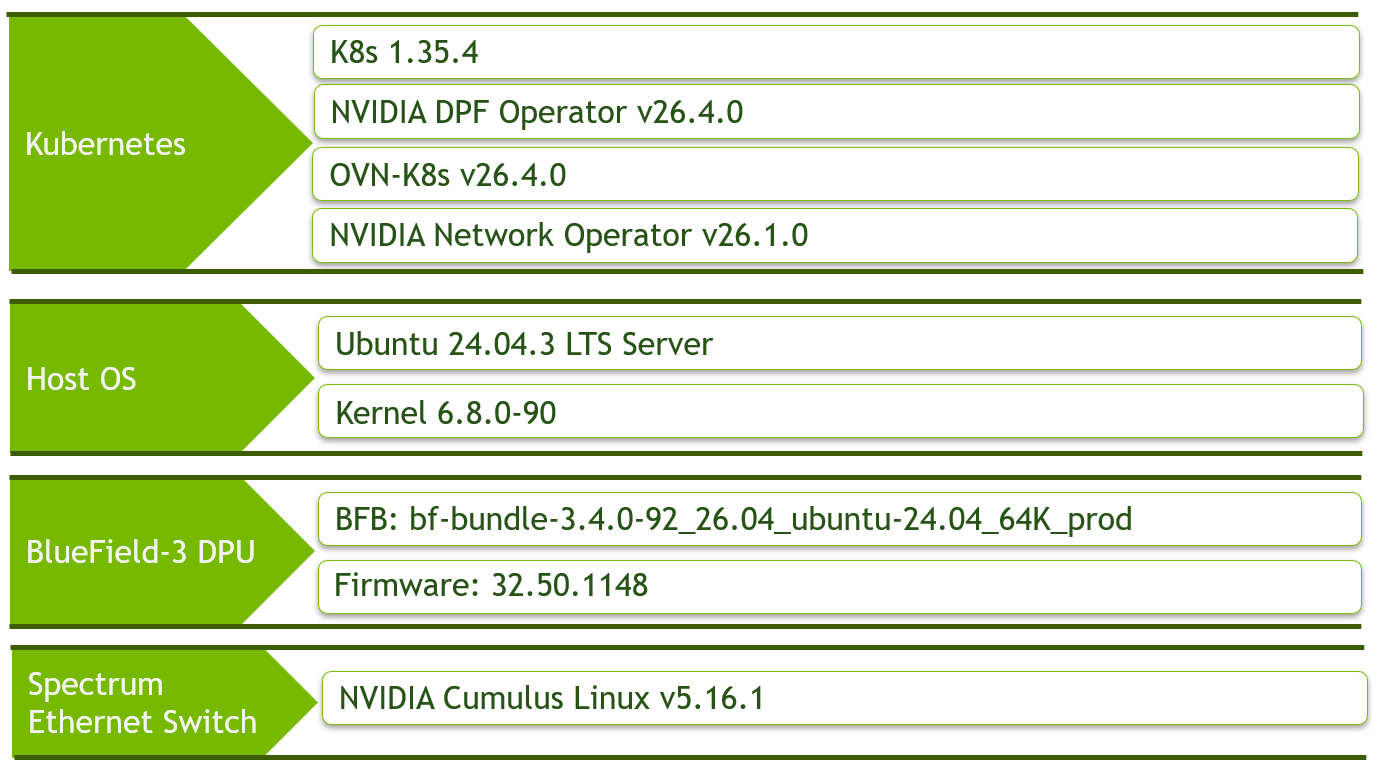Click the BlueField-3 DPU label text

click(141, 551)
